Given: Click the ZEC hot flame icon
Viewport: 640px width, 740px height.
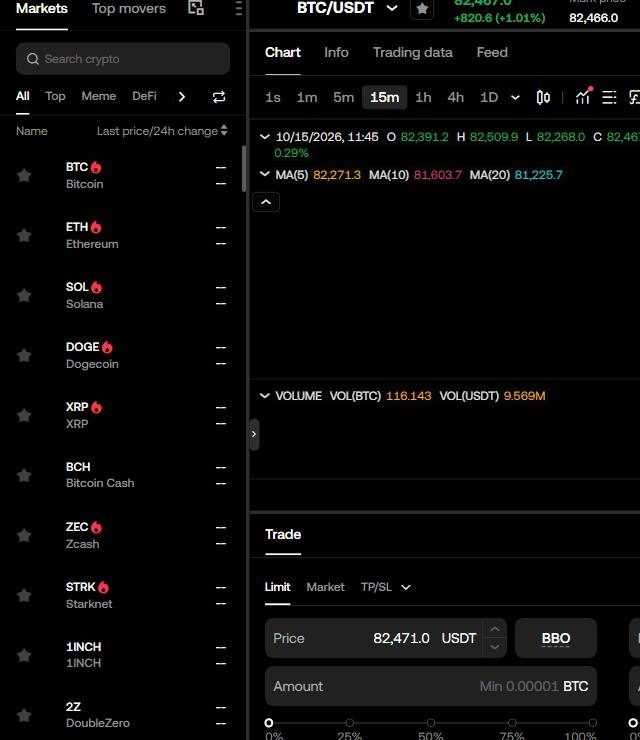Looking at the screenshot, I should pos(96,527).
